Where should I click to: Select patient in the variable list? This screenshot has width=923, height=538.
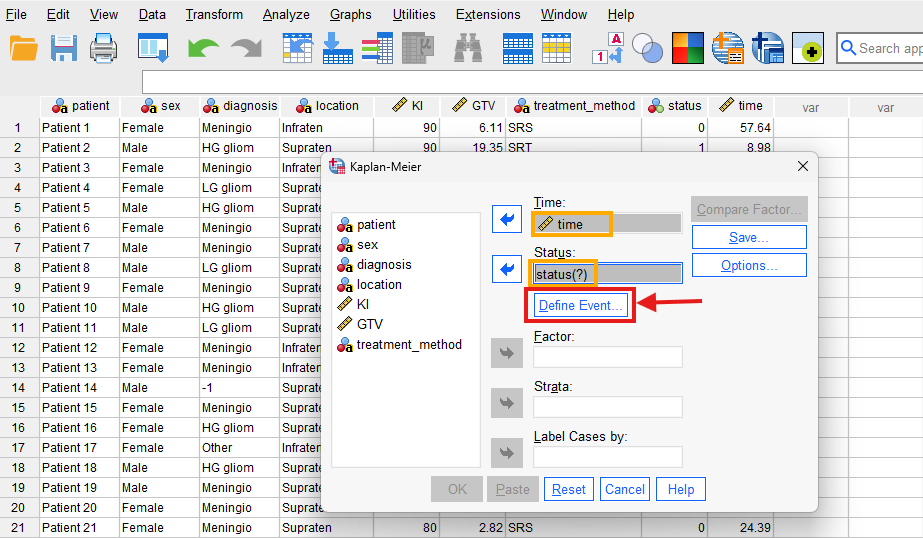point(366,225)
